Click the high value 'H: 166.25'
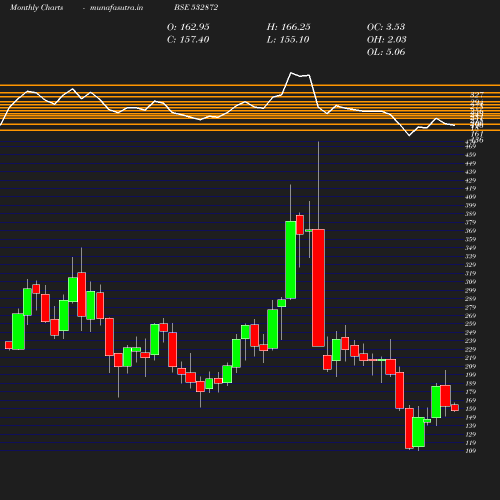Screen dimensions: 500x500 point(288,27)
